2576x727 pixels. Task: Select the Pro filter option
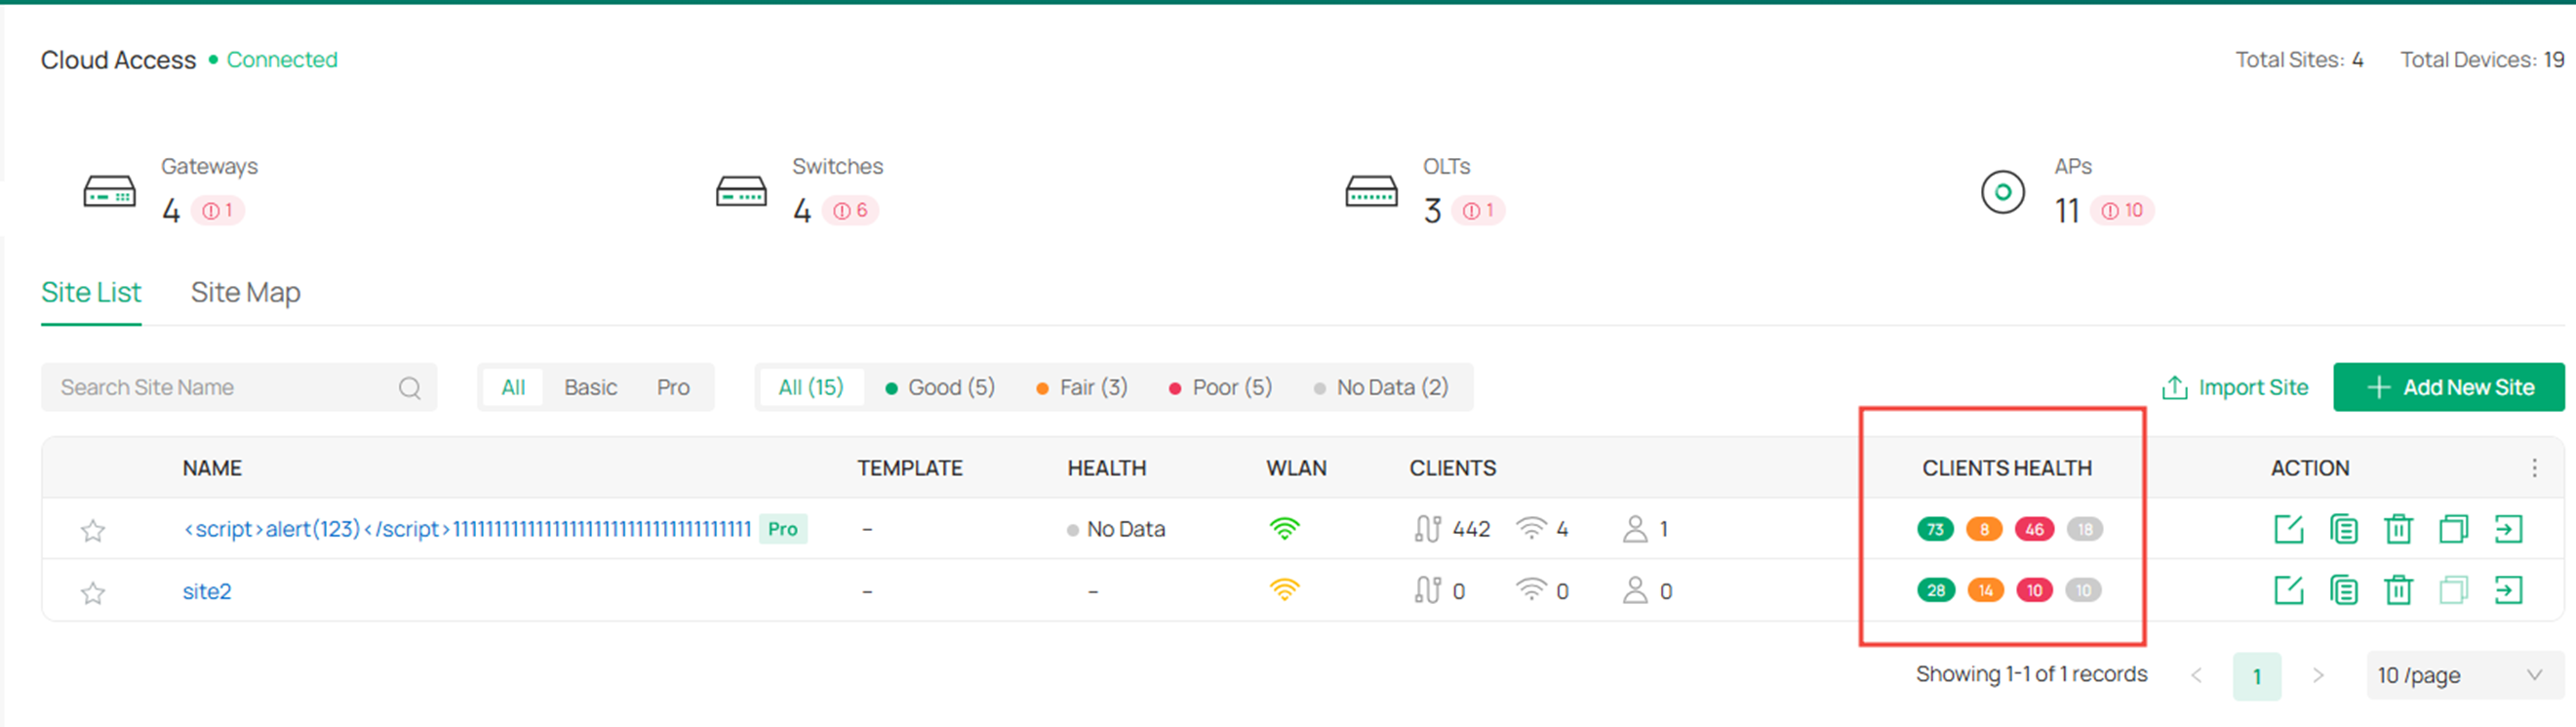672,387
